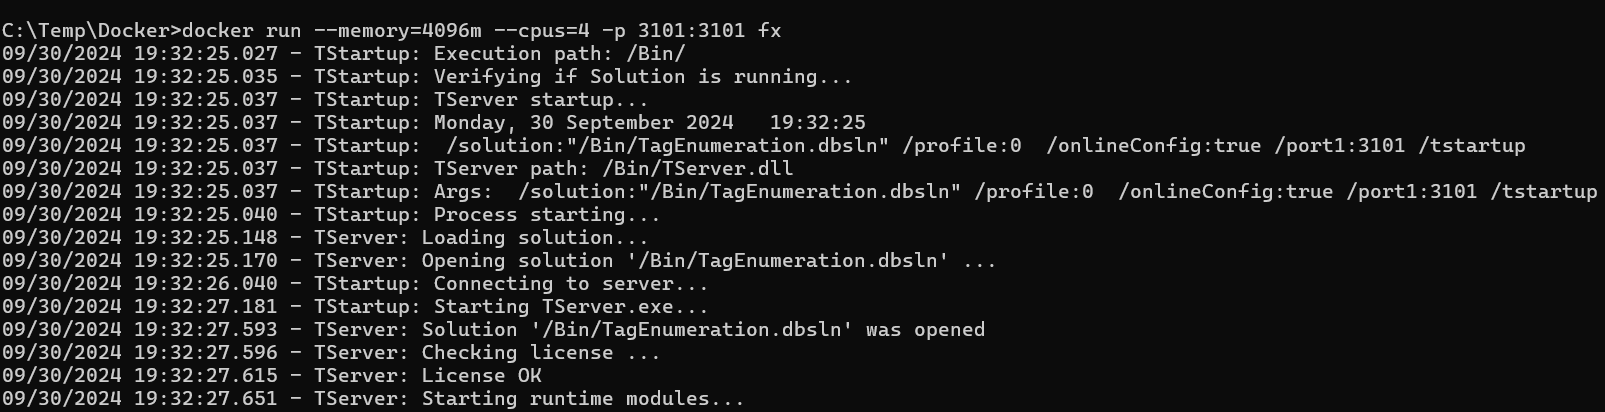Click the 'Opening solution' log line
Screen dimensions: 1605x412
[499, 261]
